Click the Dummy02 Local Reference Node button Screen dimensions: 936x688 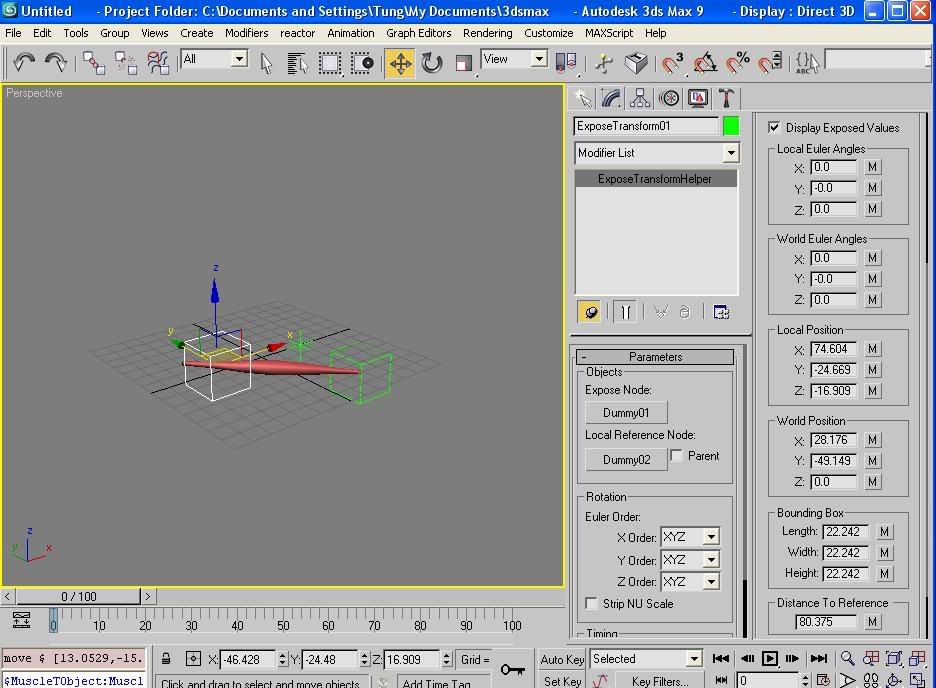[626, 459]
